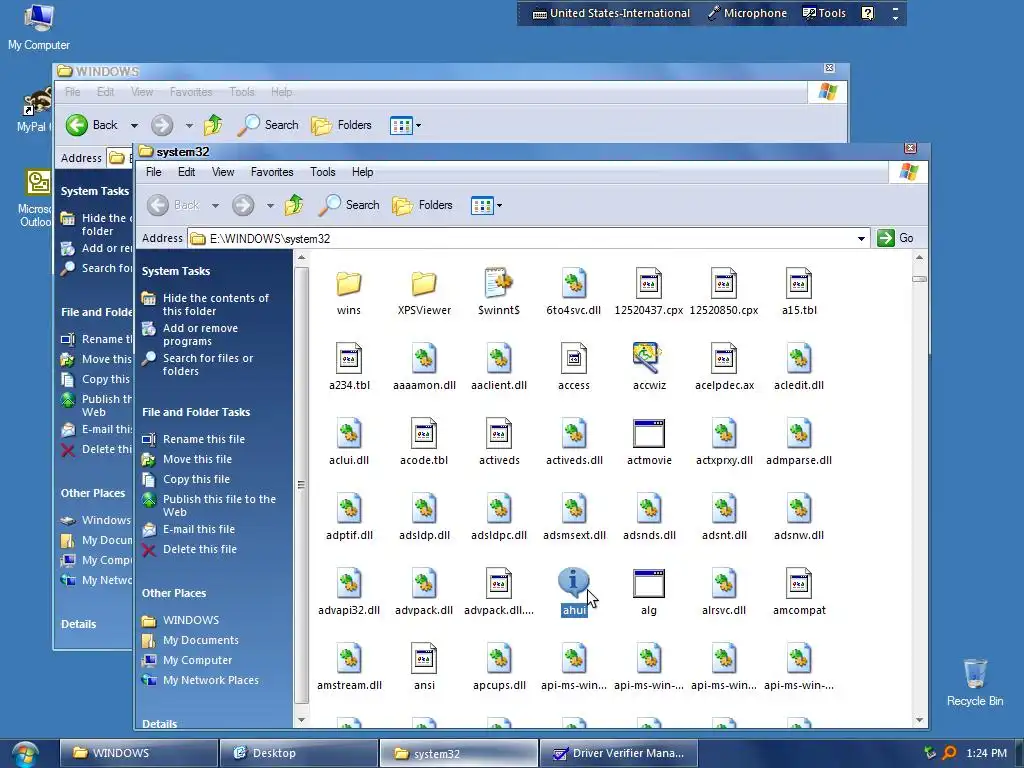Image resolution: width=1024 pixels, height=768 pixels.
Task: Switch to Driver Verifier Manager taskbar button
Action: click(618, 753)
